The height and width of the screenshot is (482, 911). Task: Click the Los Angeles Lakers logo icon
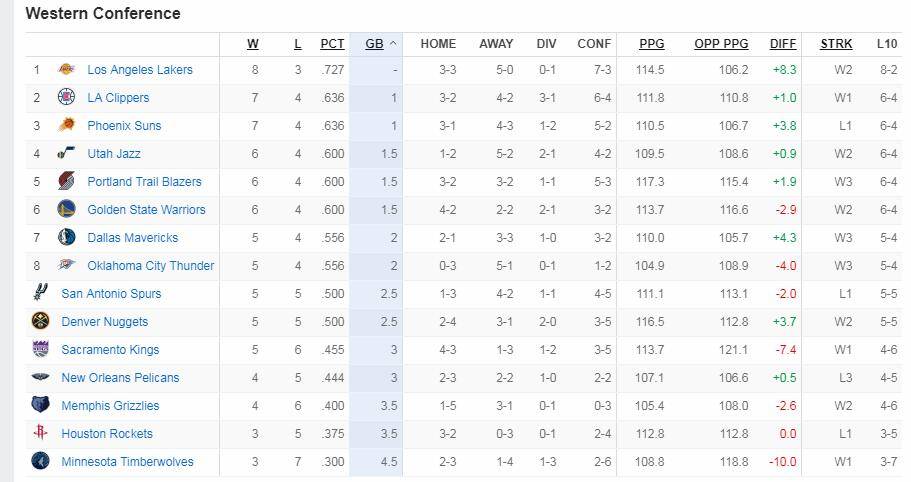[x=66, y=70]
